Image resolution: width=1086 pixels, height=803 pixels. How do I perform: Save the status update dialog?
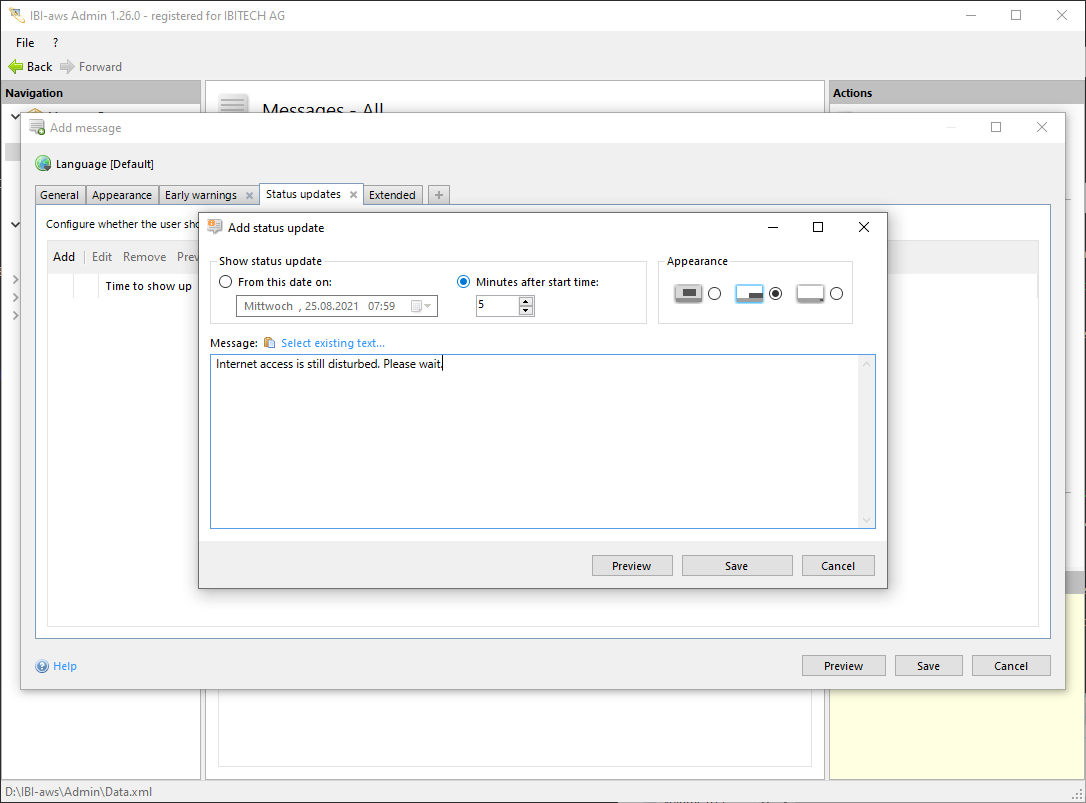click(x=736, y=566)
